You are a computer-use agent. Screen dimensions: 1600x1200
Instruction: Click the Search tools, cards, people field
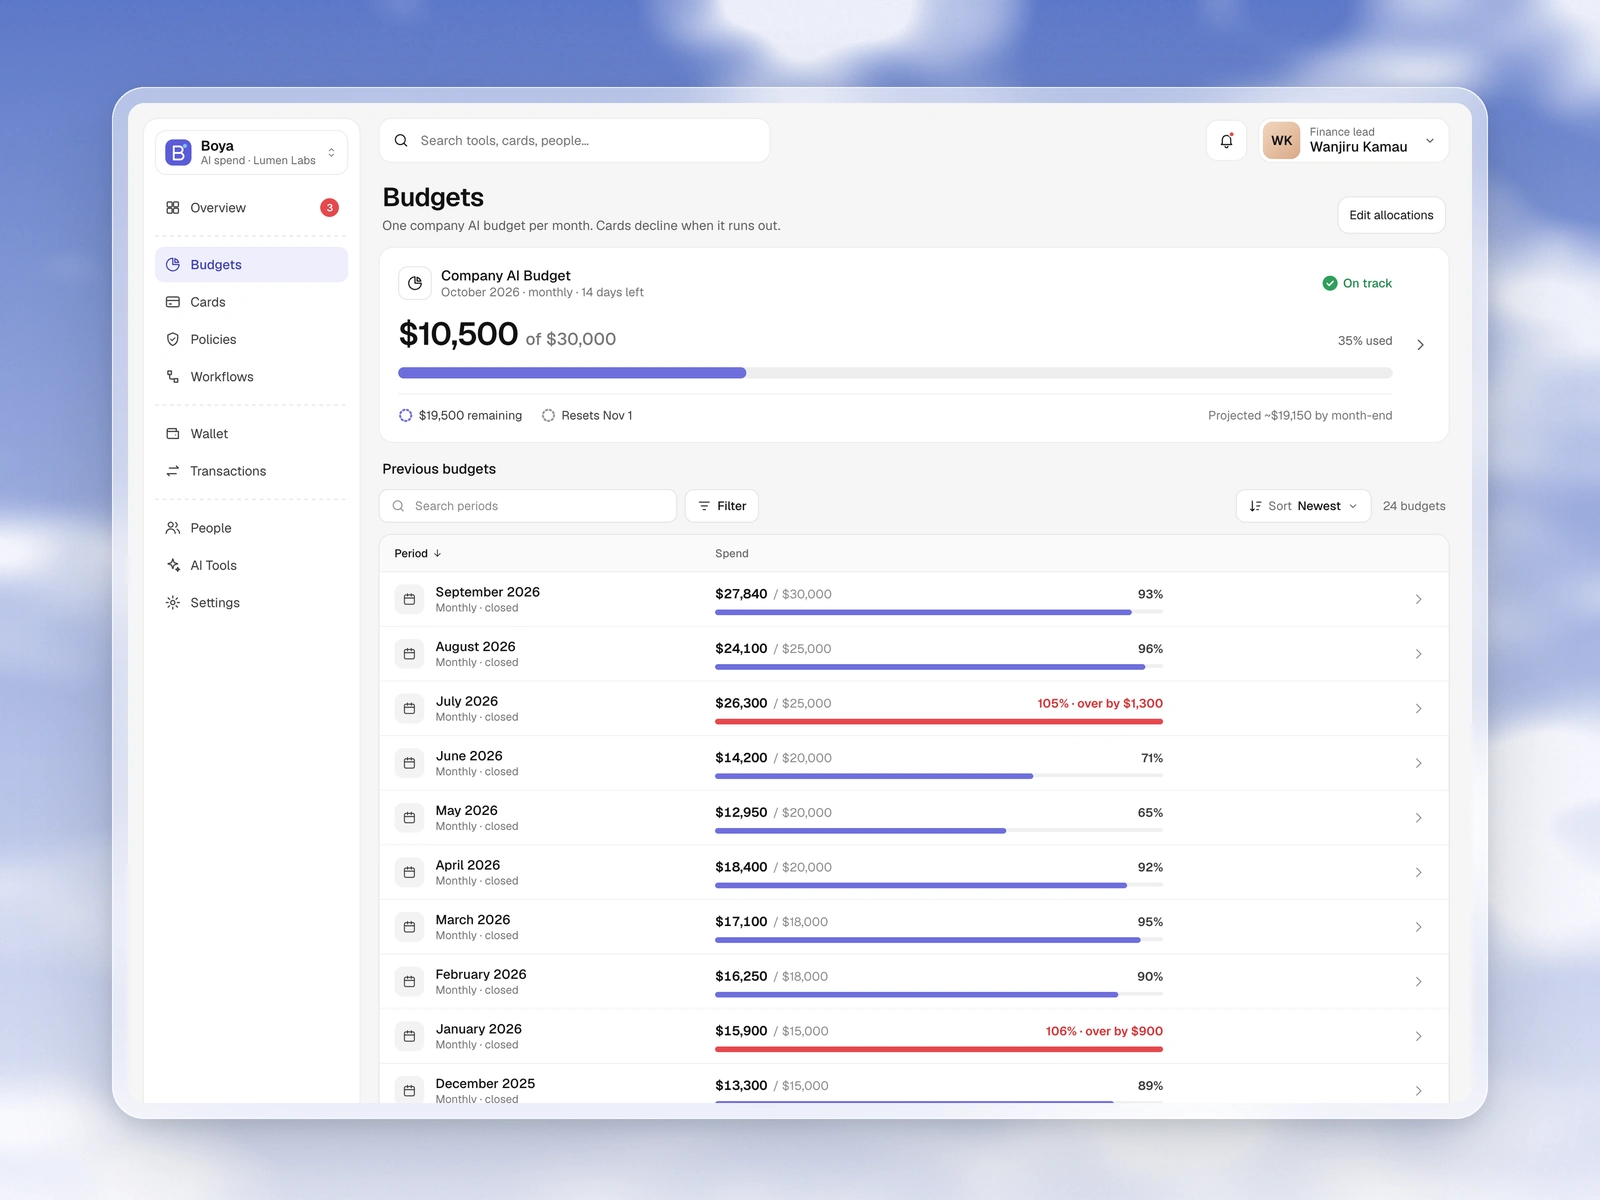pyautogui.click(x=575, y=141)
